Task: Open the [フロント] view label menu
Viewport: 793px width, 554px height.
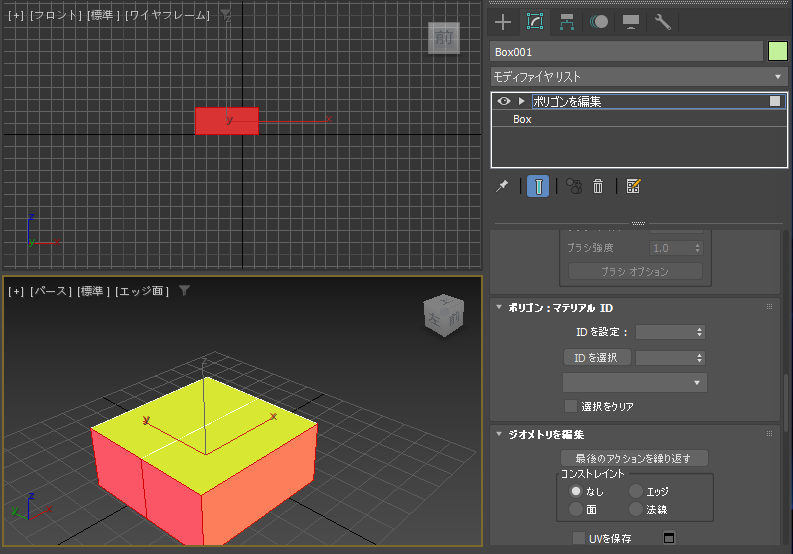Action: pyautogui.click(x=56, y=15)
